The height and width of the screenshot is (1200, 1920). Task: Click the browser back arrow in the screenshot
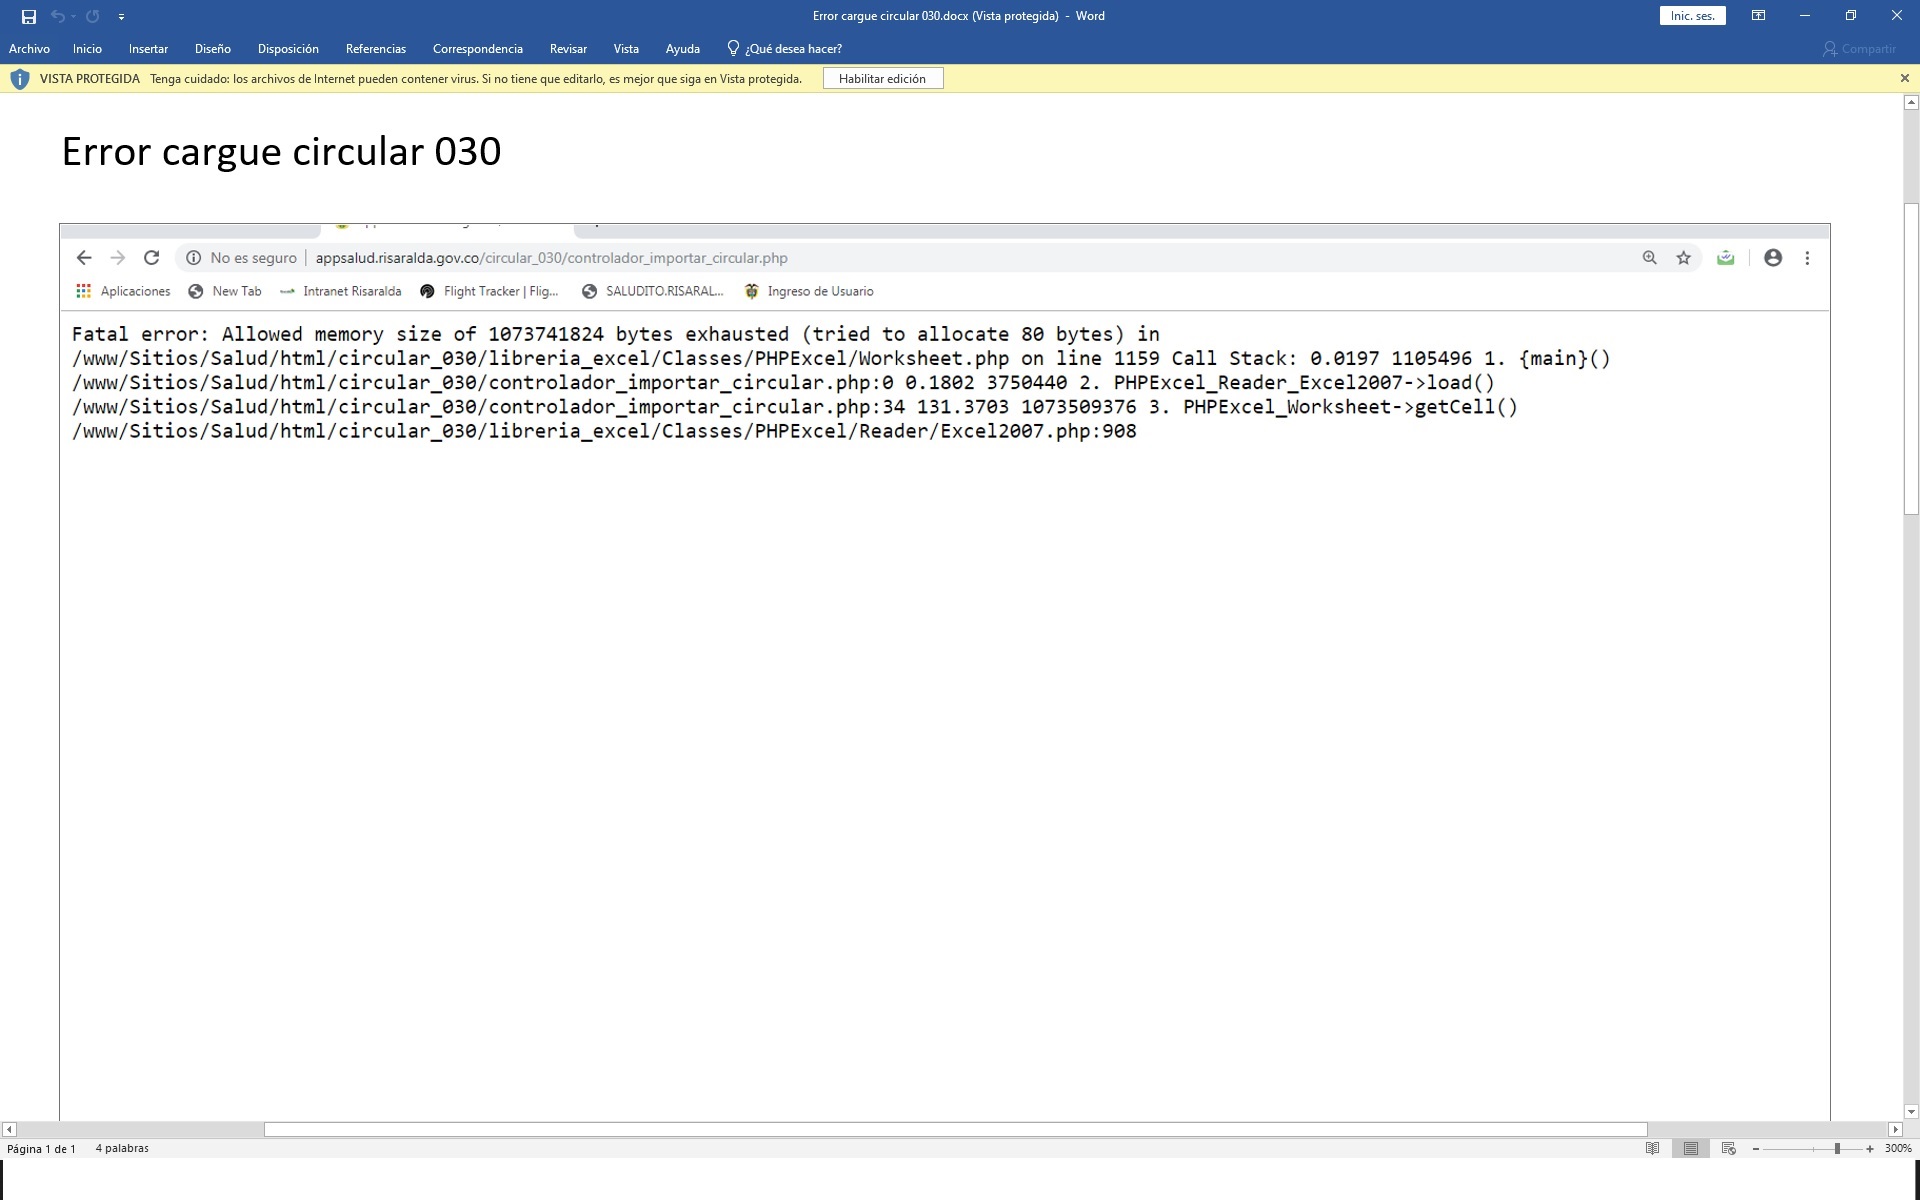84,258
